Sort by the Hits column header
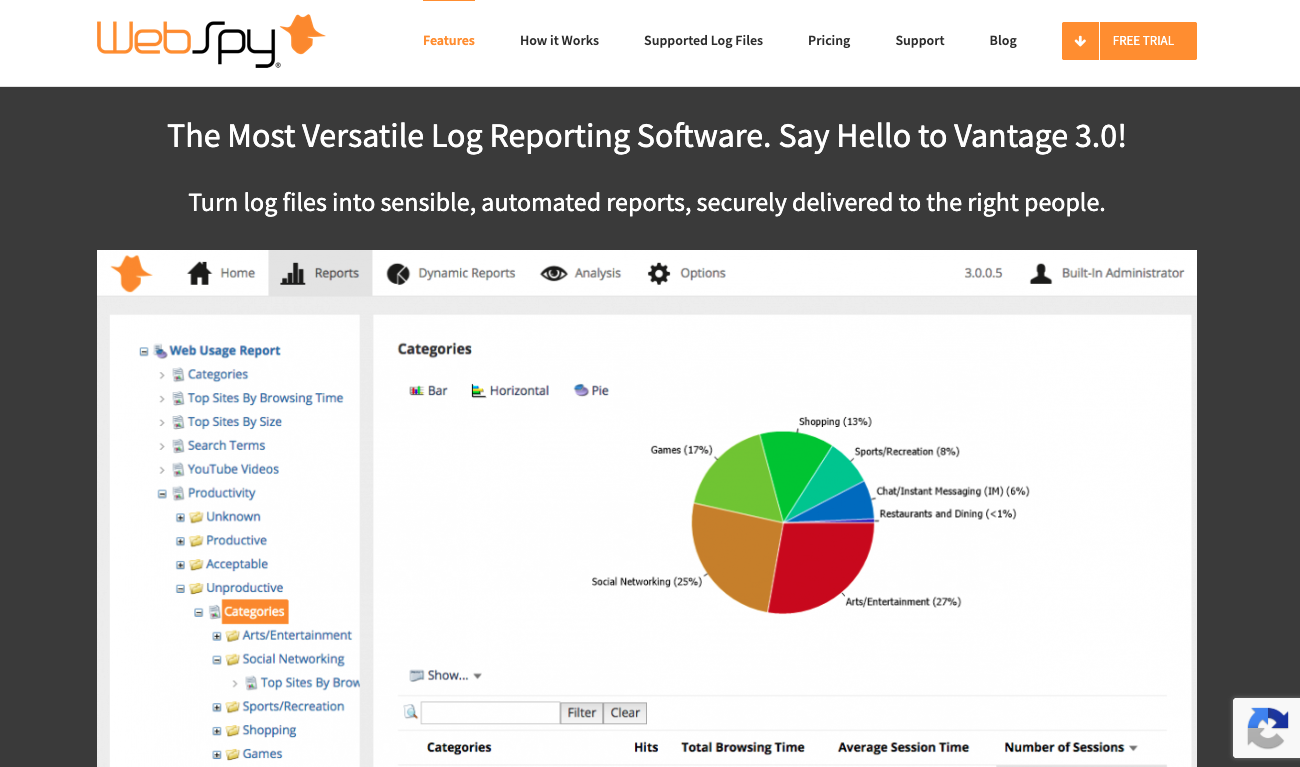The height and width of the screenshot is (767, 1300). (x=646, y=747)
